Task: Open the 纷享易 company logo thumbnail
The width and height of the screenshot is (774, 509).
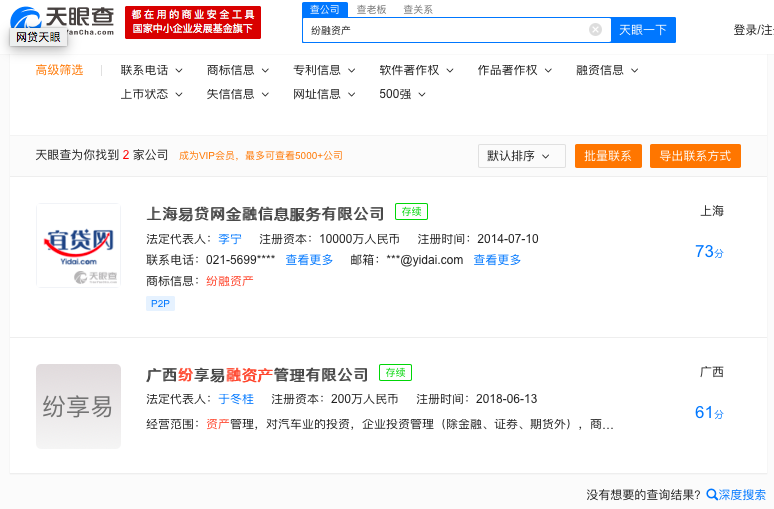Action: 78,406
